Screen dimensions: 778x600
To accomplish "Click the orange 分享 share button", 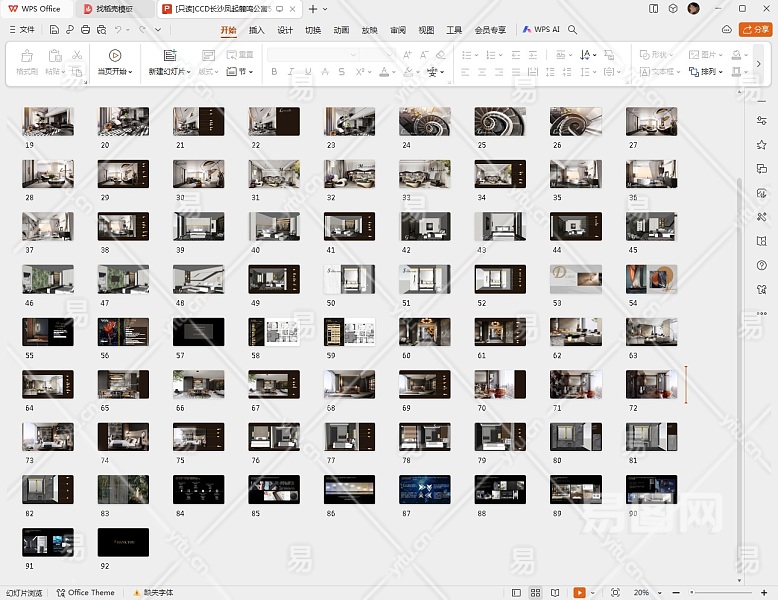I will (754, 30).
